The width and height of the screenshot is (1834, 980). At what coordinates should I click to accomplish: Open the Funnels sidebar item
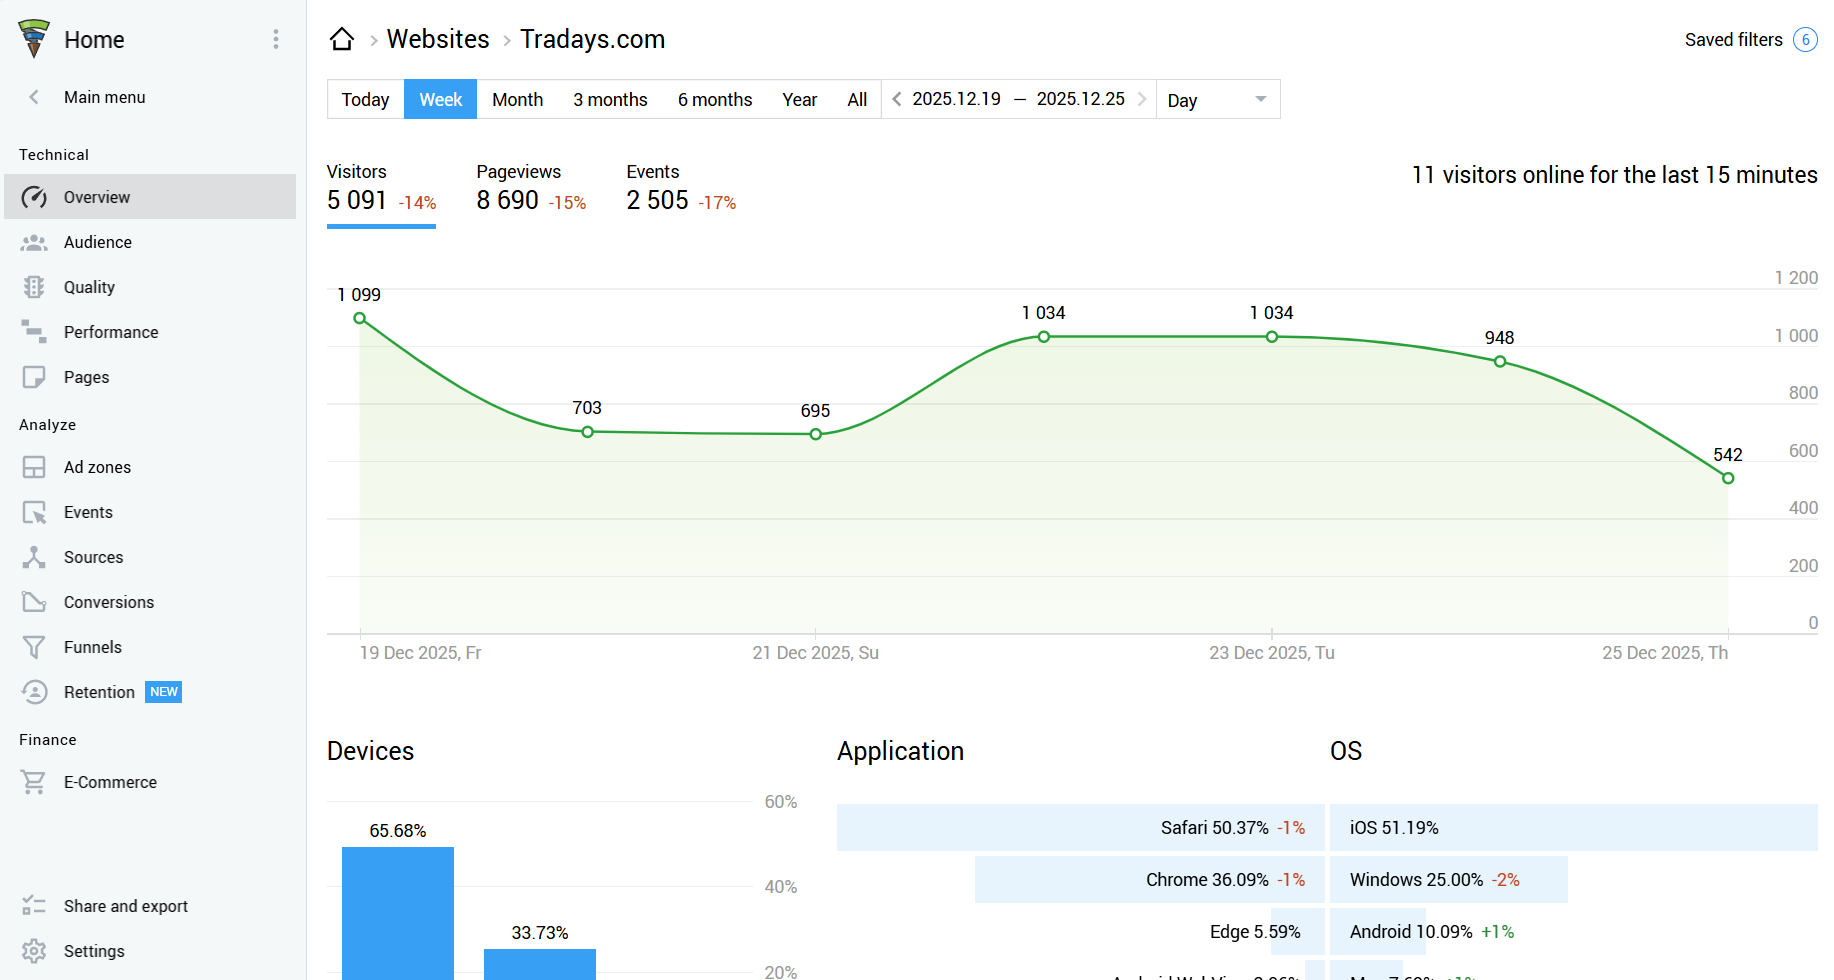(150, 647)
